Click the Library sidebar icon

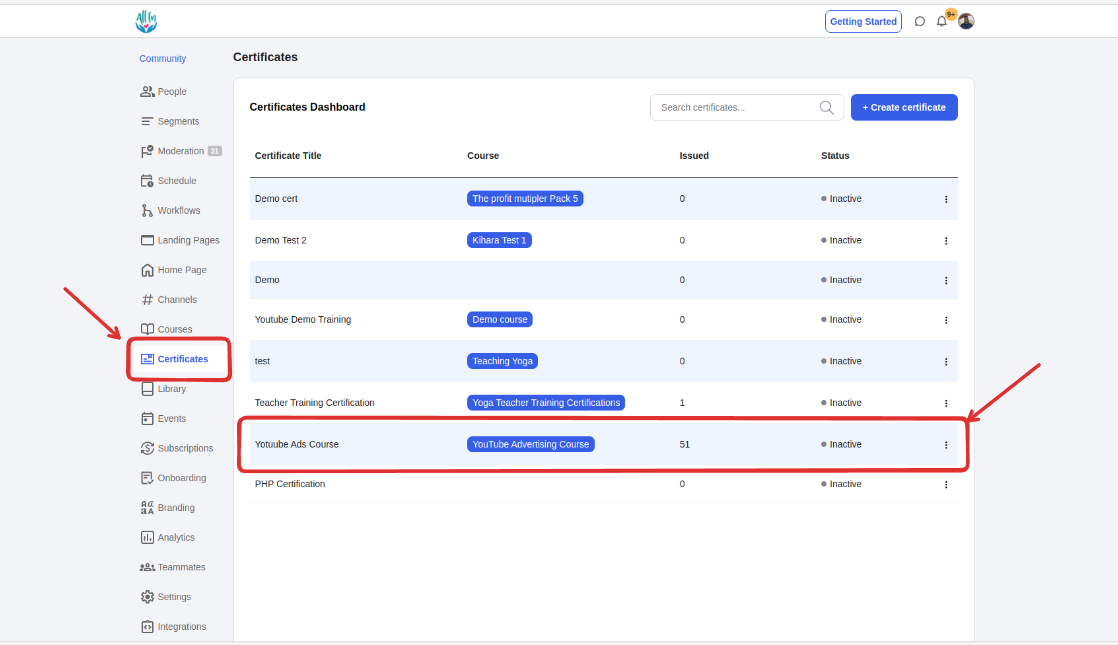[x=147, y=388]
